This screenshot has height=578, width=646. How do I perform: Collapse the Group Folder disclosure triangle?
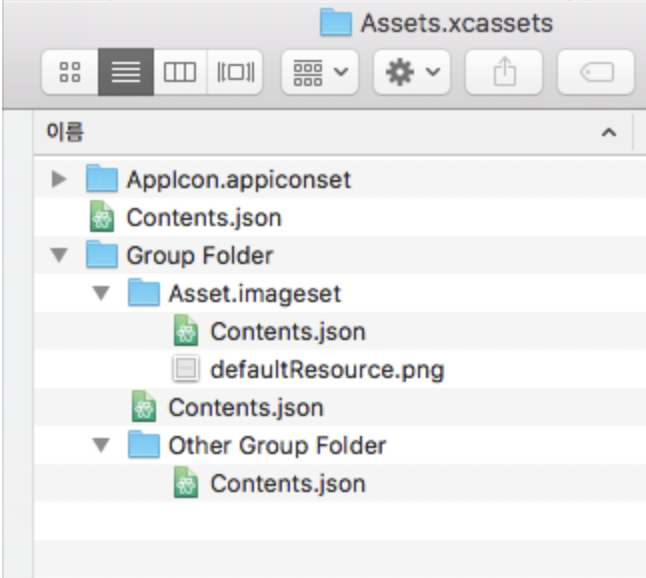[59, 255]
